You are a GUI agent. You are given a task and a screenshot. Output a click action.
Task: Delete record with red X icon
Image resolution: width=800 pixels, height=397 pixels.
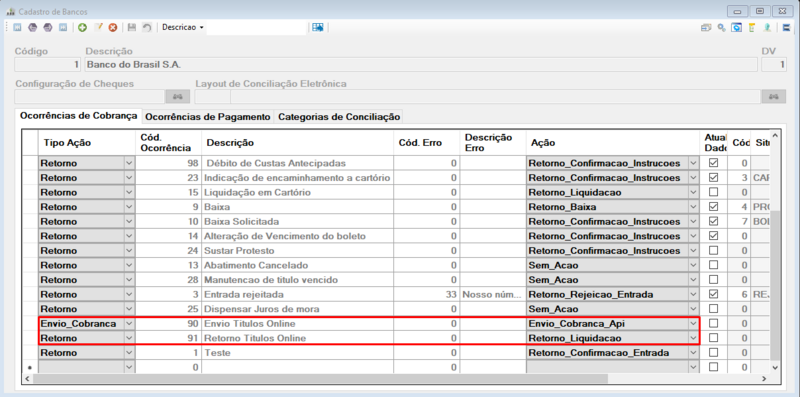click(x=113, y=27)
